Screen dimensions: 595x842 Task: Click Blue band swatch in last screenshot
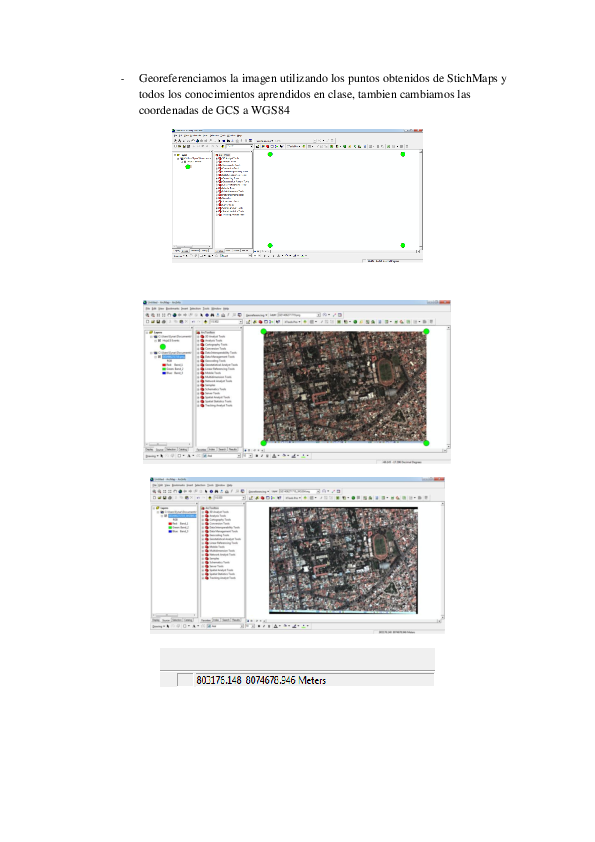(x=170, y=531)
